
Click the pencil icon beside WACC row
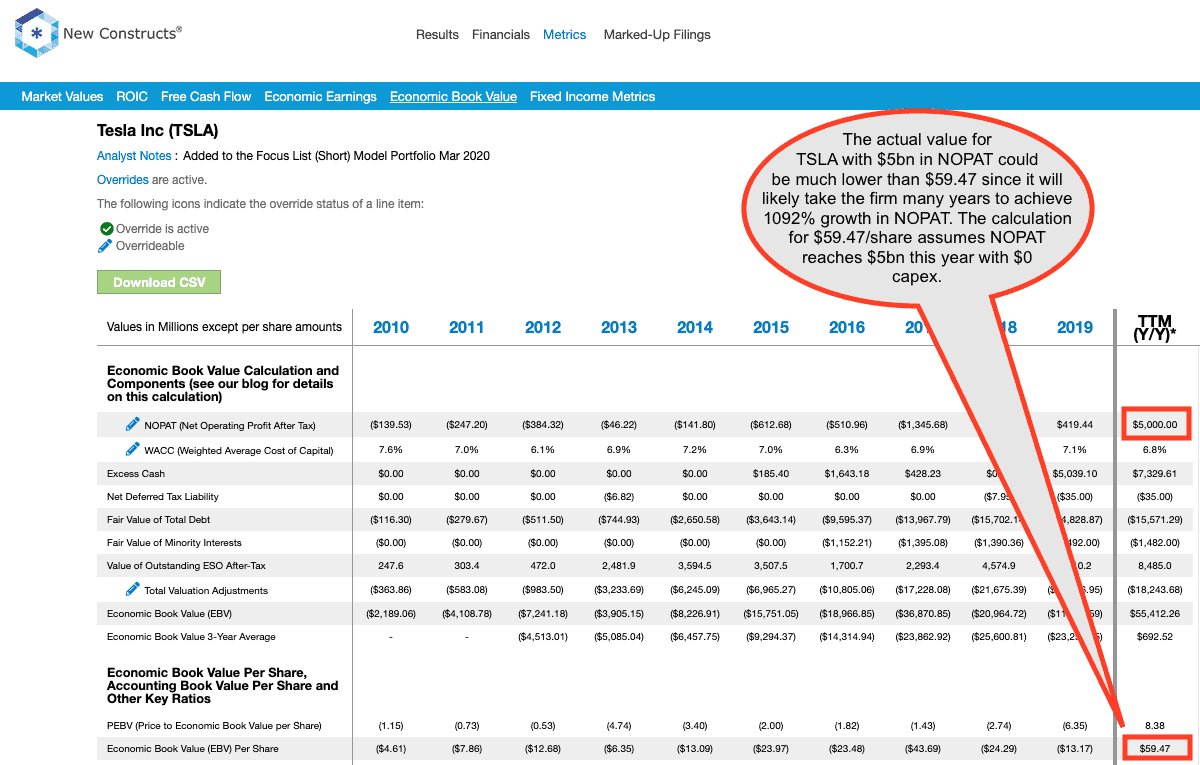(133, 449)
